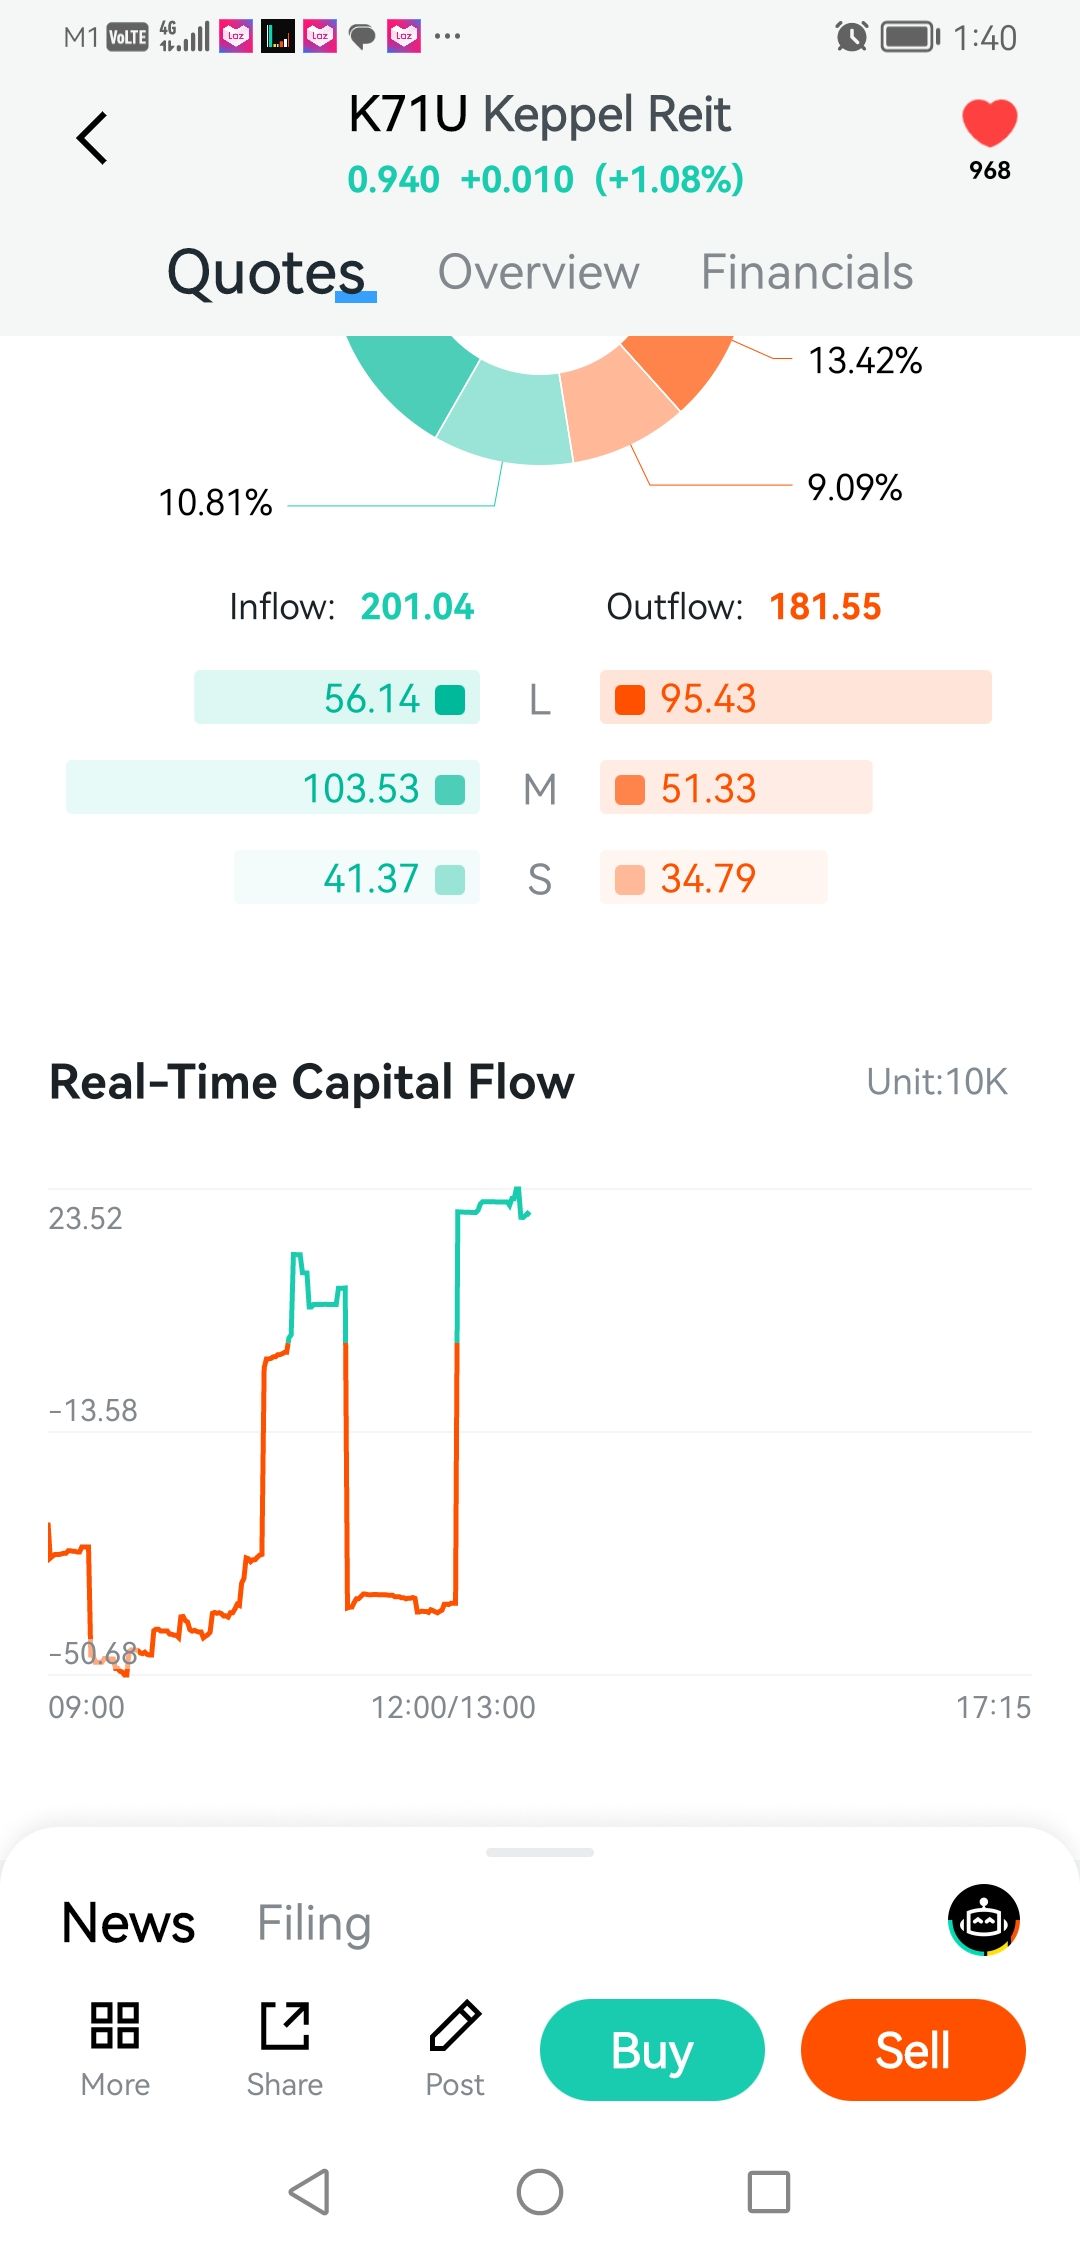The height and width of the screenshot is (2244, 1080).
Task: Tap the Android home circle button
Action: click(540, 2192)
